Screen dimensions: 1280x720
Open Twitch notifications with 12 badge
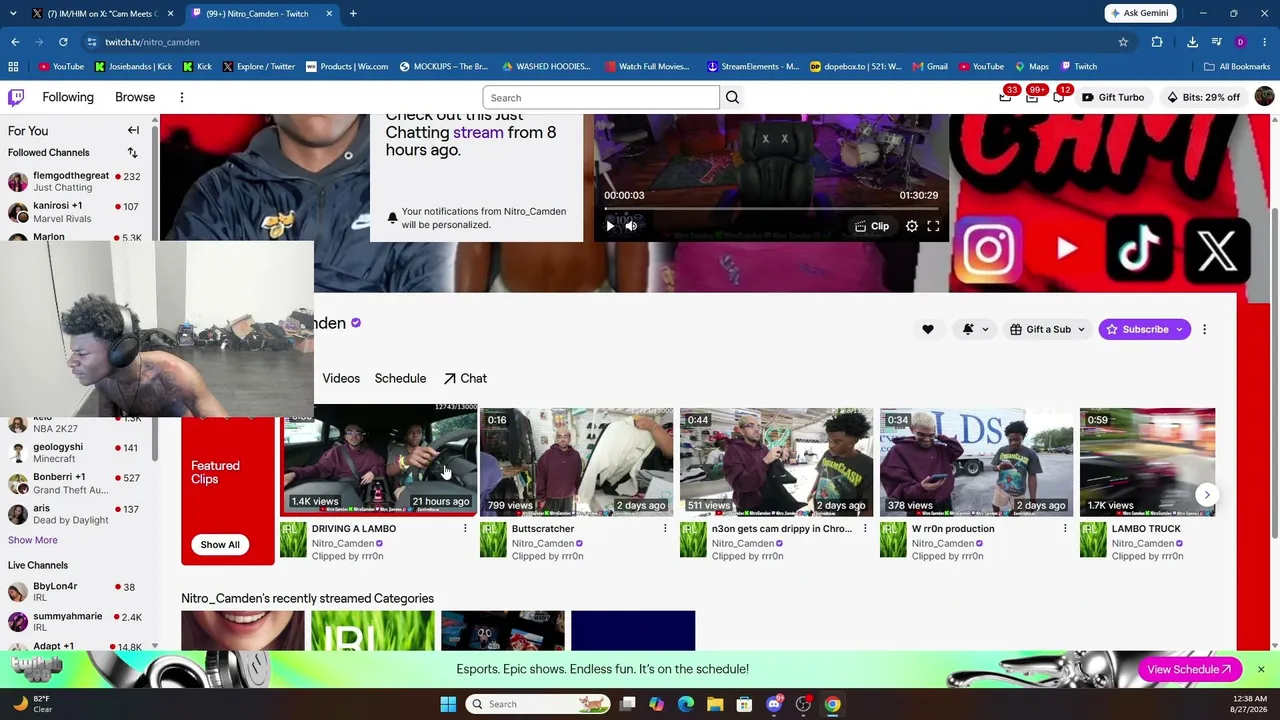pyautogui.click(x=1059, y=97)
